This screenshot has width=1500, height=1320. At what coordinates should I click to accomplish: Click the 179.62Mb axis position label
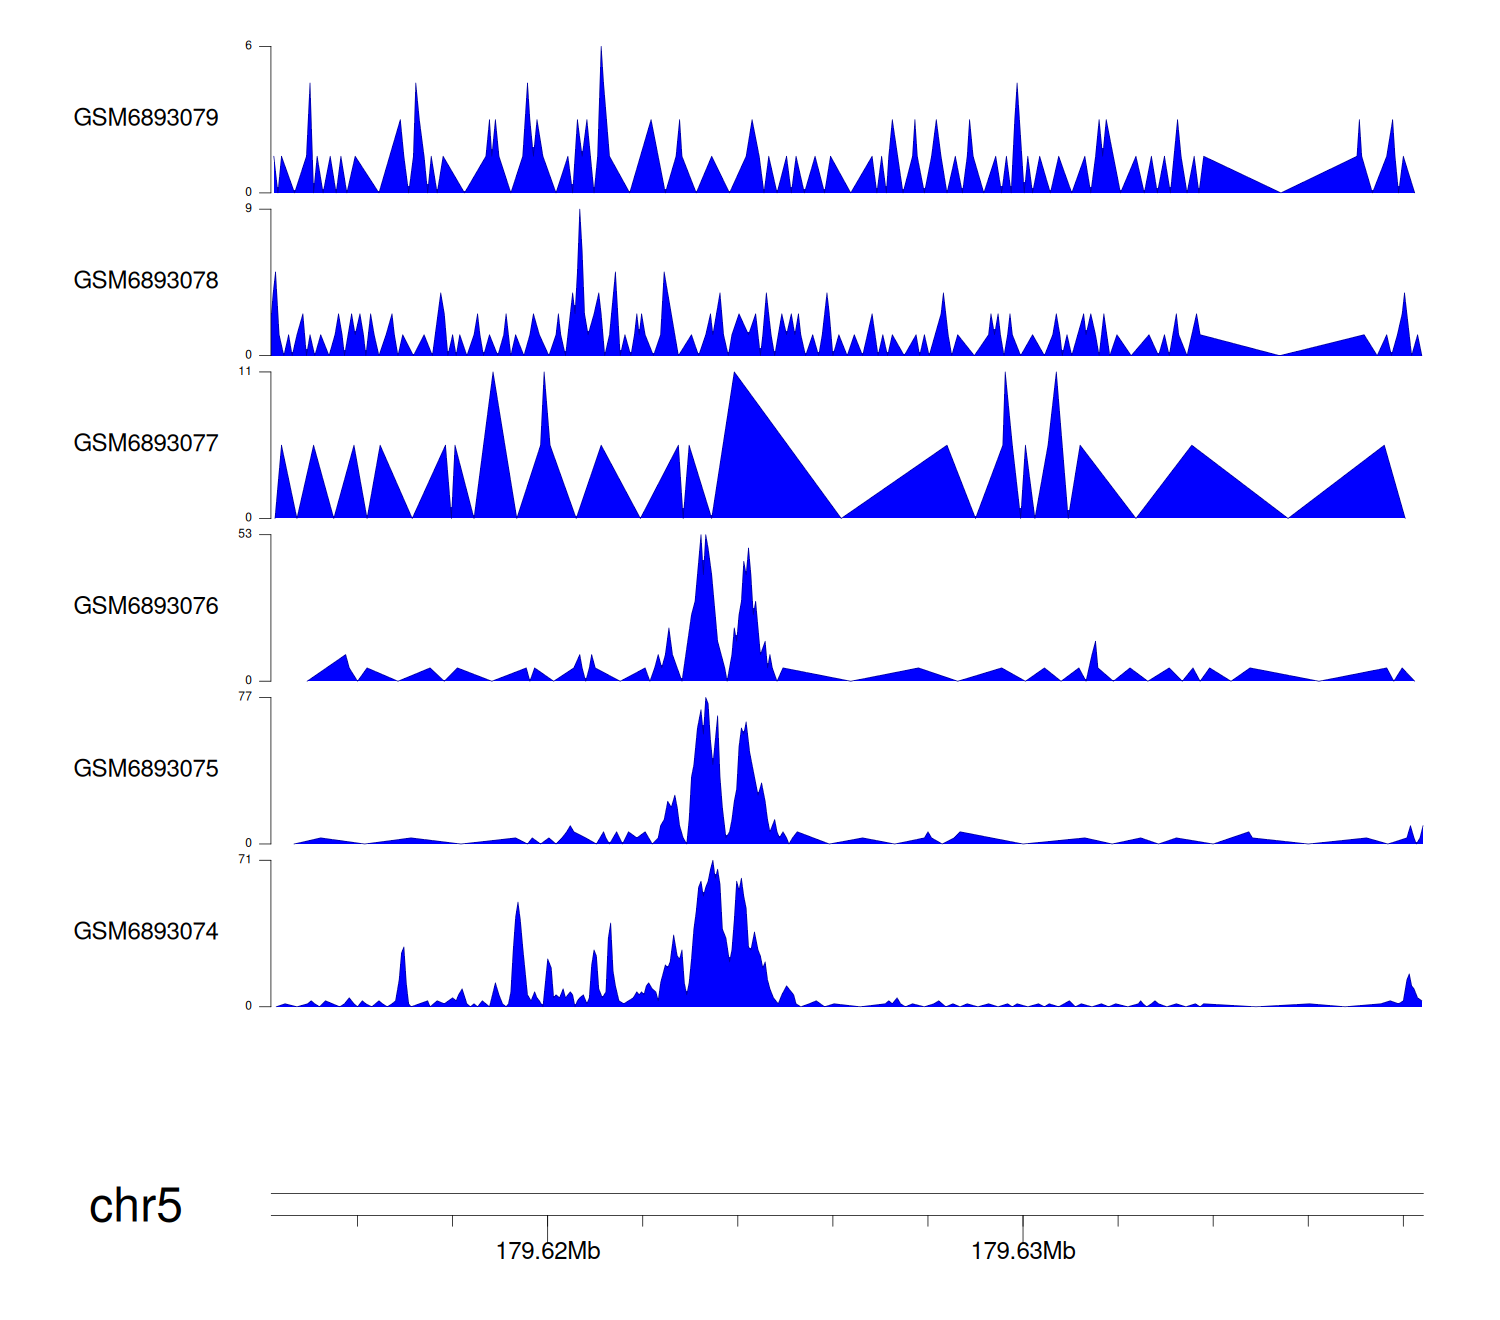tap(548, 1252)
